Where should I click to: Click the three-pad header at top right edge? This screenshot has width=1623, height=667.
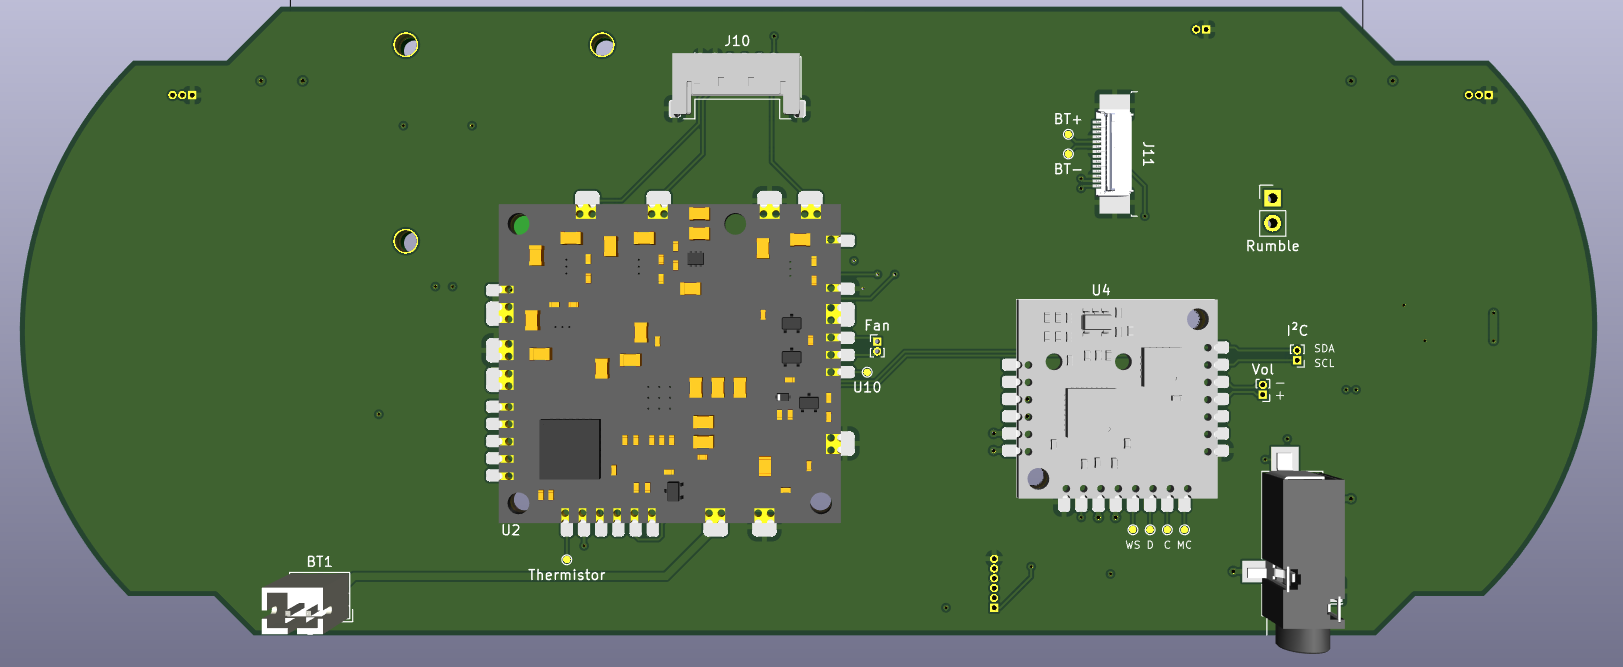click(1479, 95)
